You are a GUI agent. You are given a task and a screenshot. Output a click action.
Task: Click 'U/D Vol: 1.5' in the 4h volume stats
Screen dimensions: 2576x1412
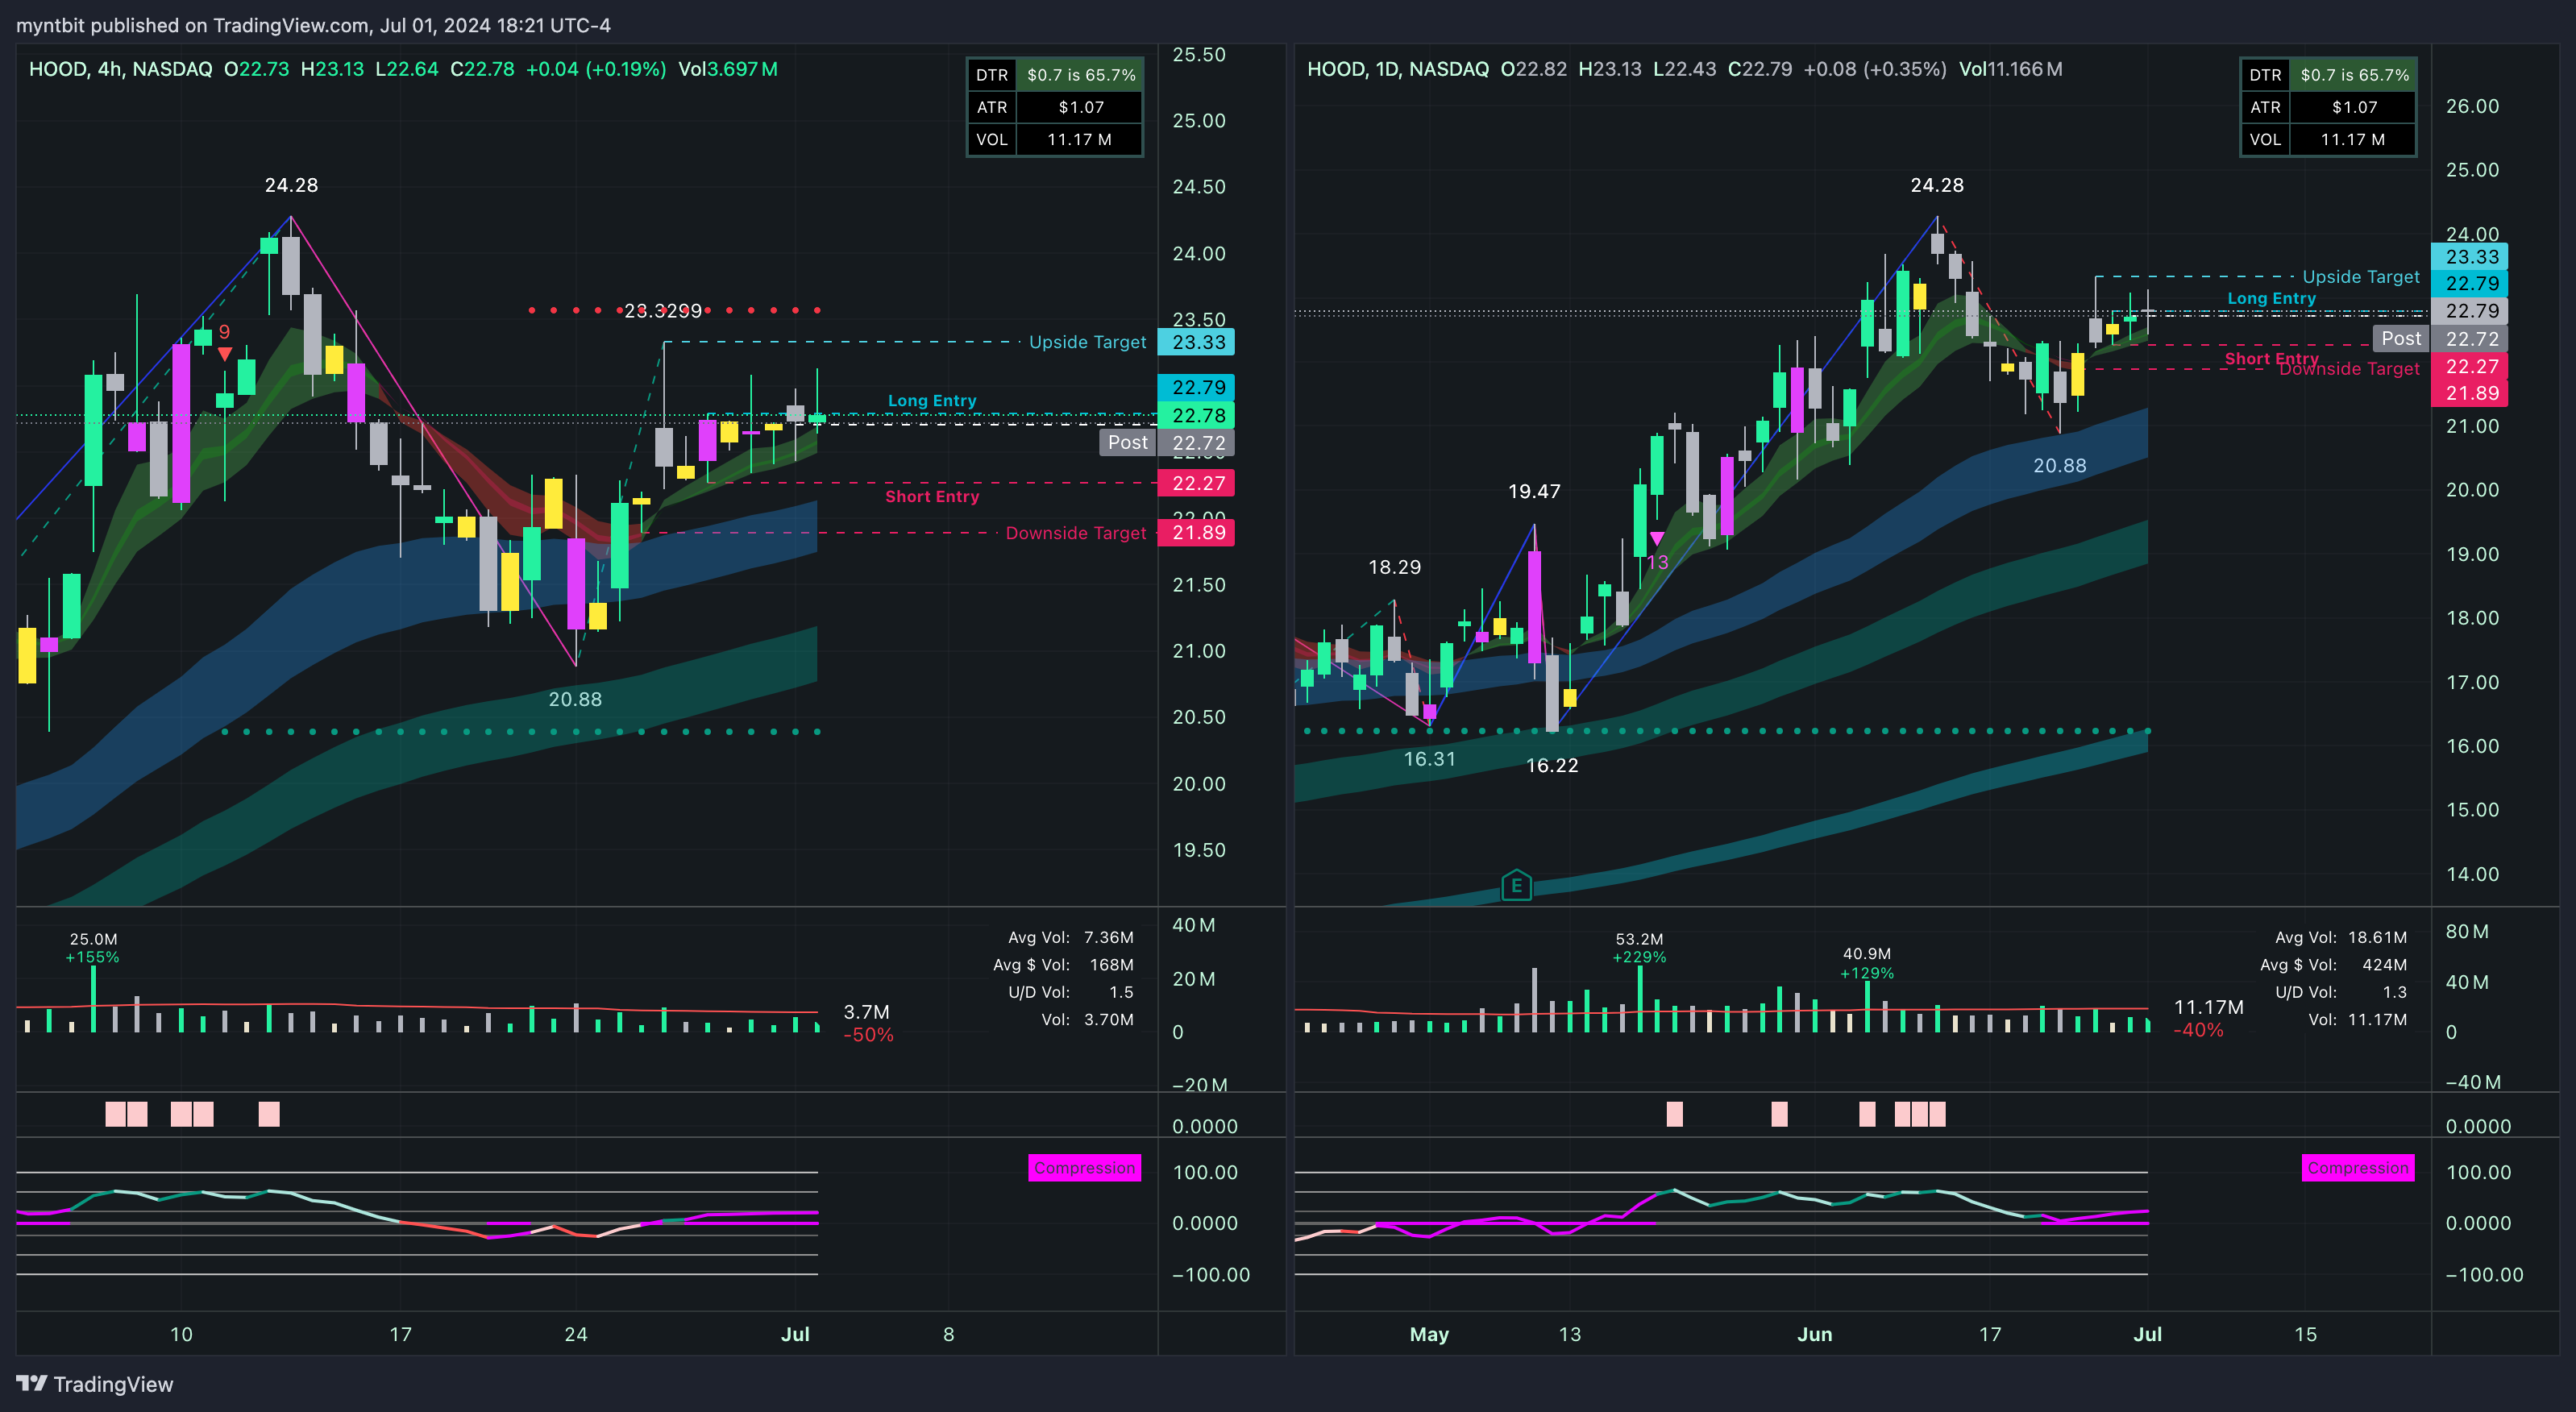[1070, 992]
